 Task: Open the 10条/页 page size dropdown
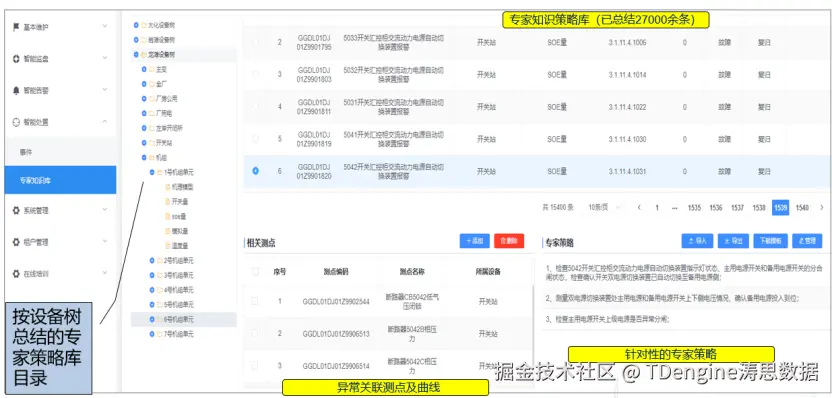click(604, 207)
